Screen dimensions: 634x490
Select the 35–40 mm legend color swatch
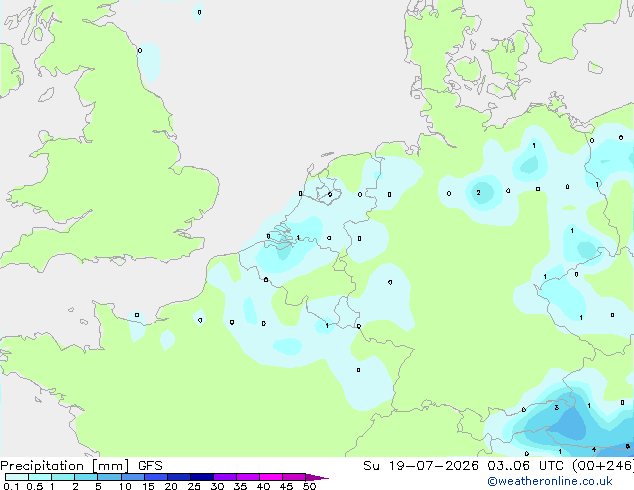click(x=247, y=477)
